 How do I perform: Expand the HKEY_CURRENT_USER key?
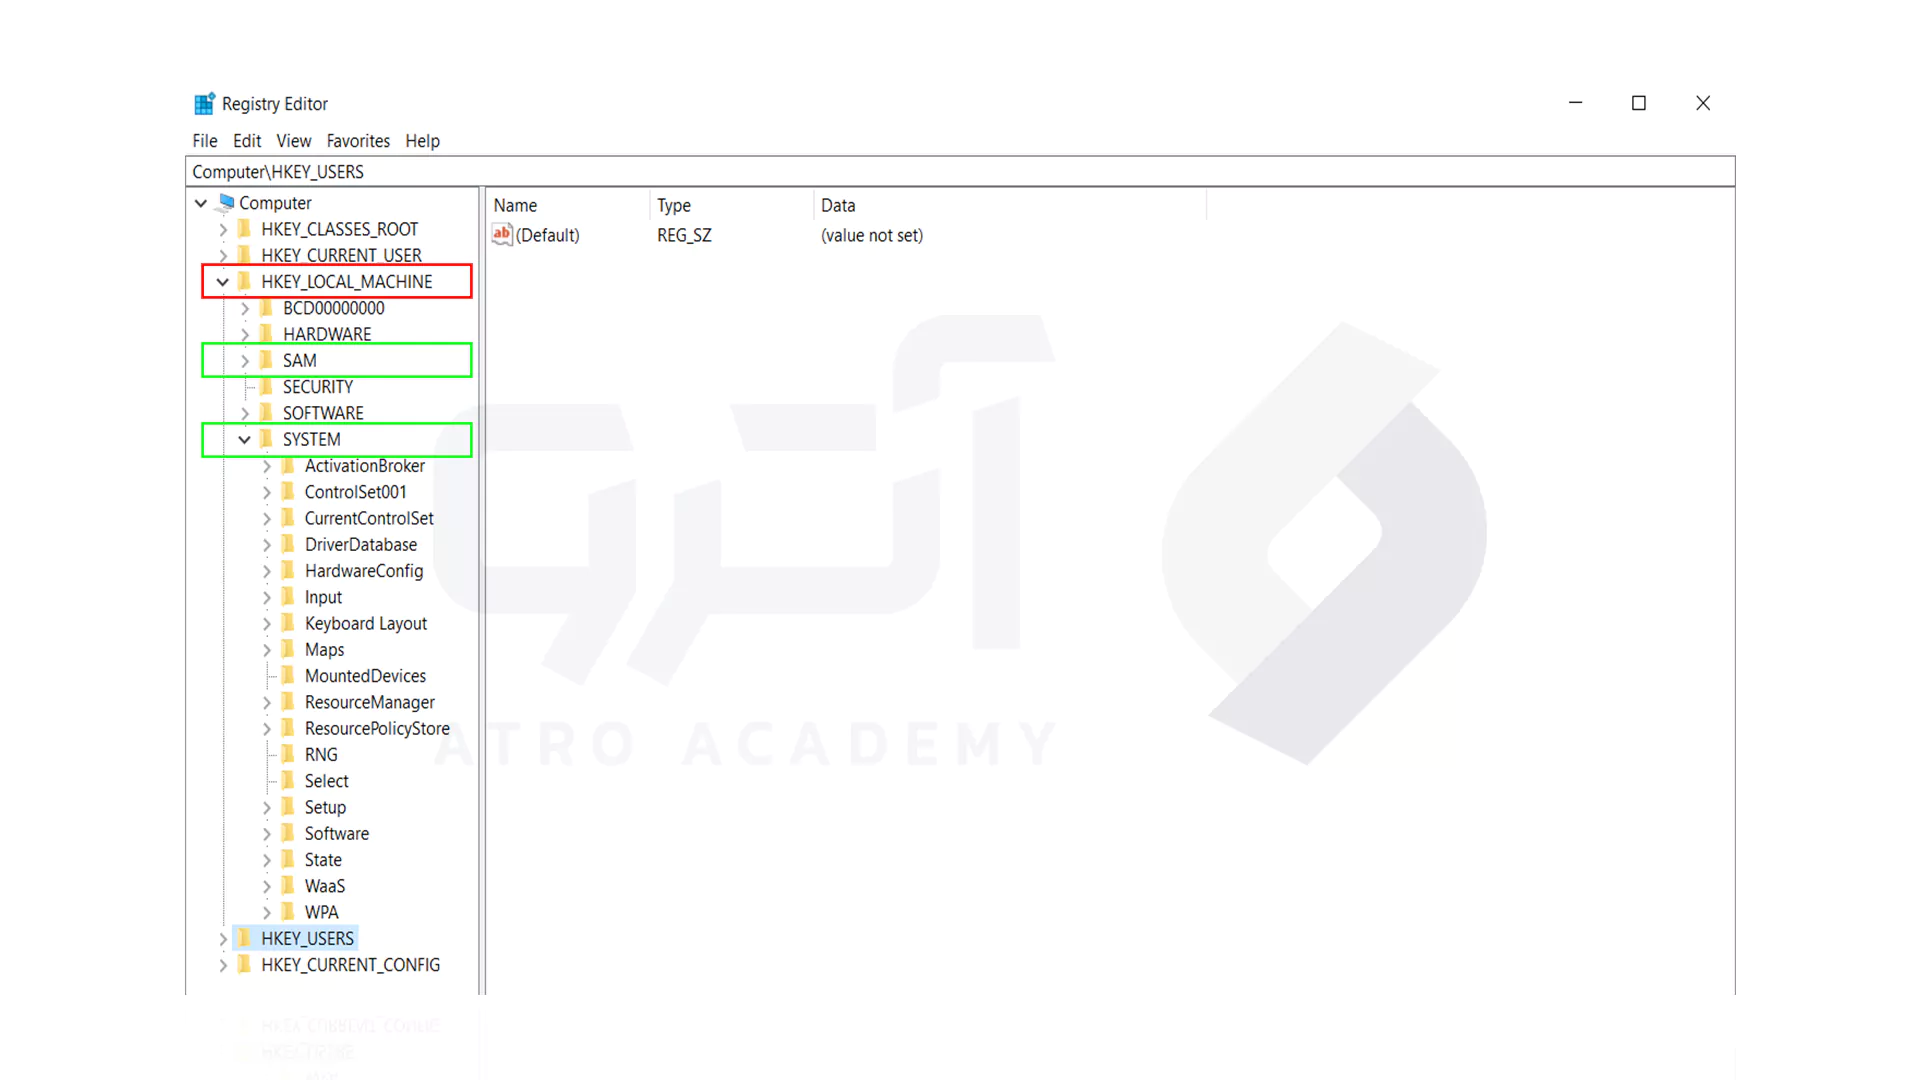point(222,255)
